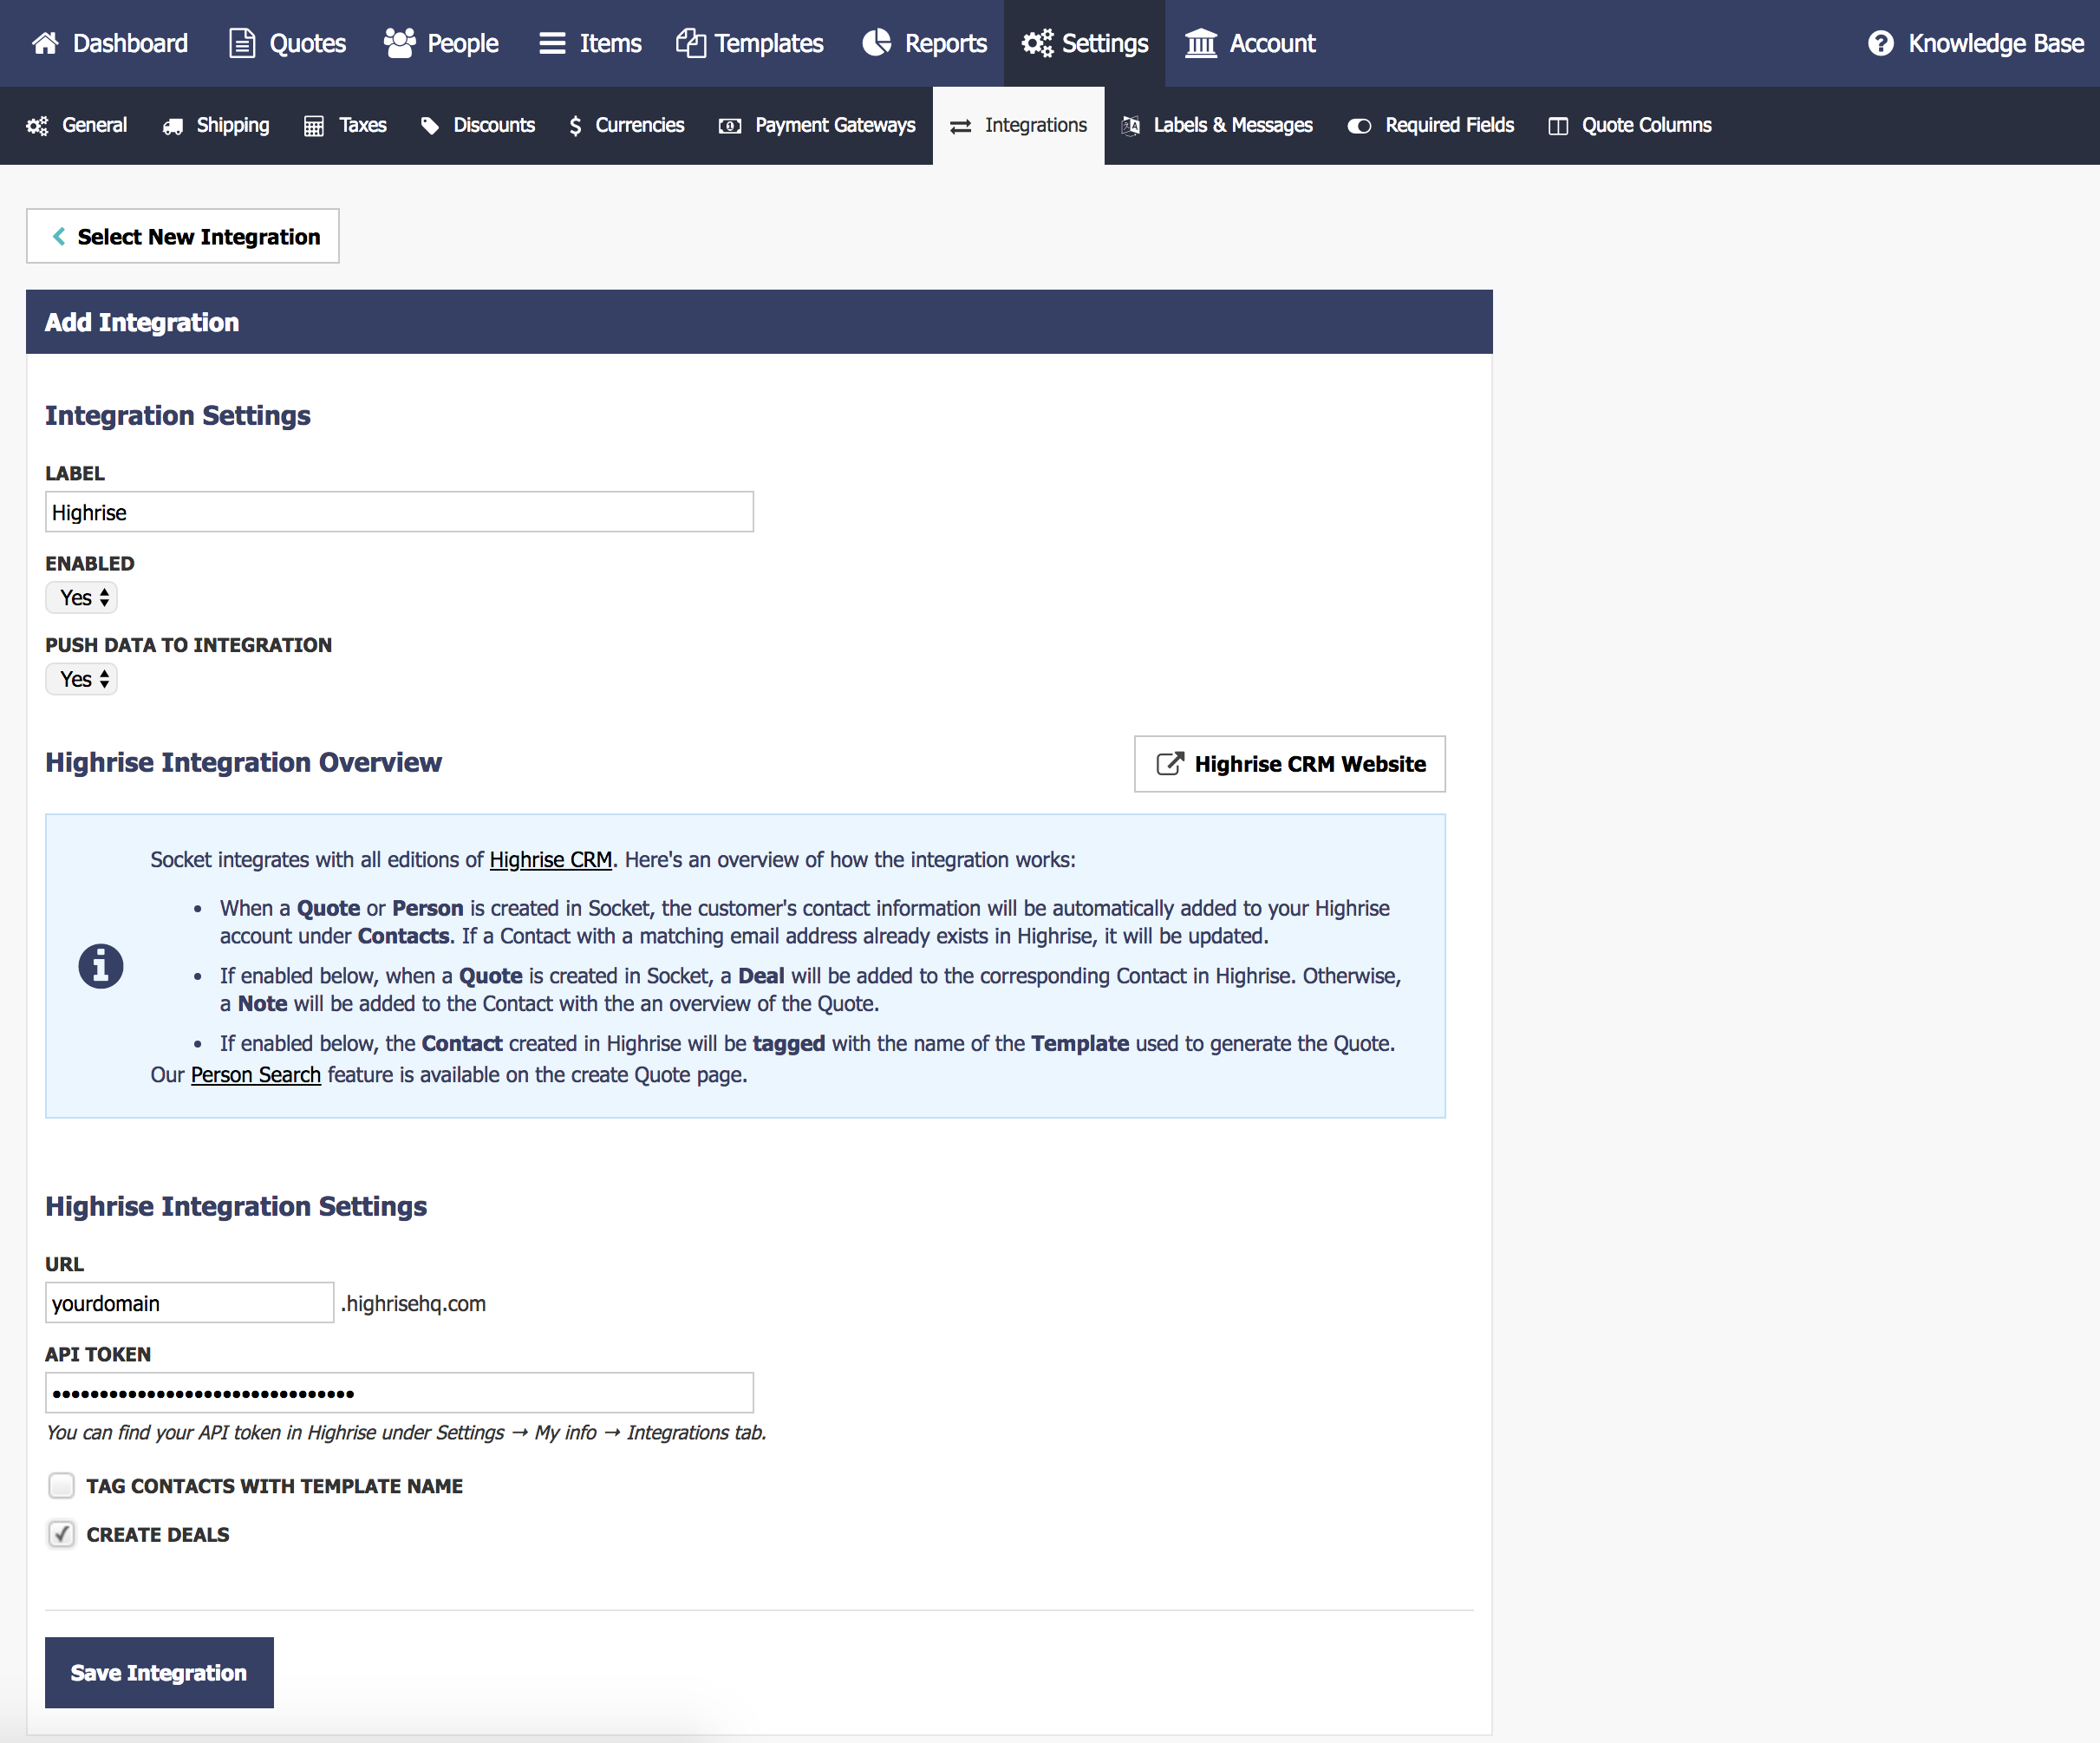Click the Save Integration button
2100x1743 pixels.
click(x=159, y=1672)
